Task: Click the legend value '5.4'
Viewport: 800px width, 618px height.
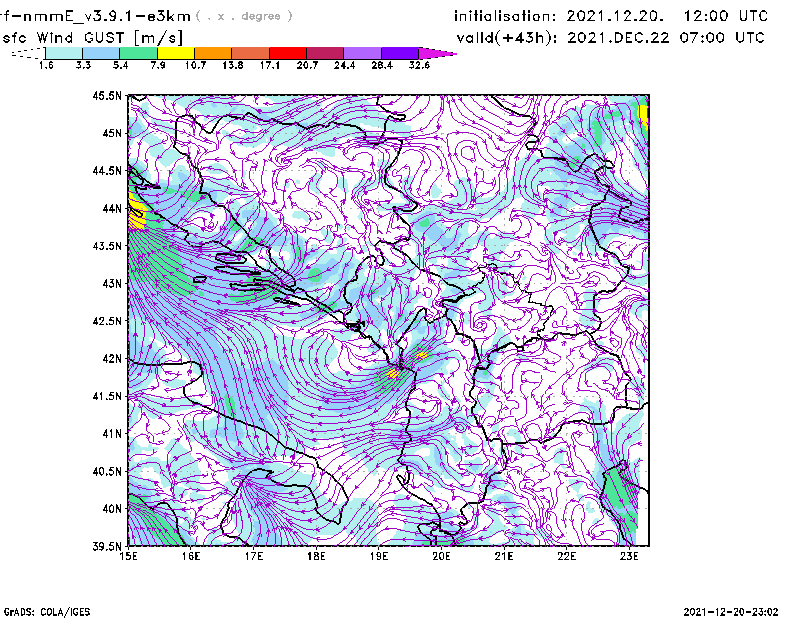Action: 120,65
